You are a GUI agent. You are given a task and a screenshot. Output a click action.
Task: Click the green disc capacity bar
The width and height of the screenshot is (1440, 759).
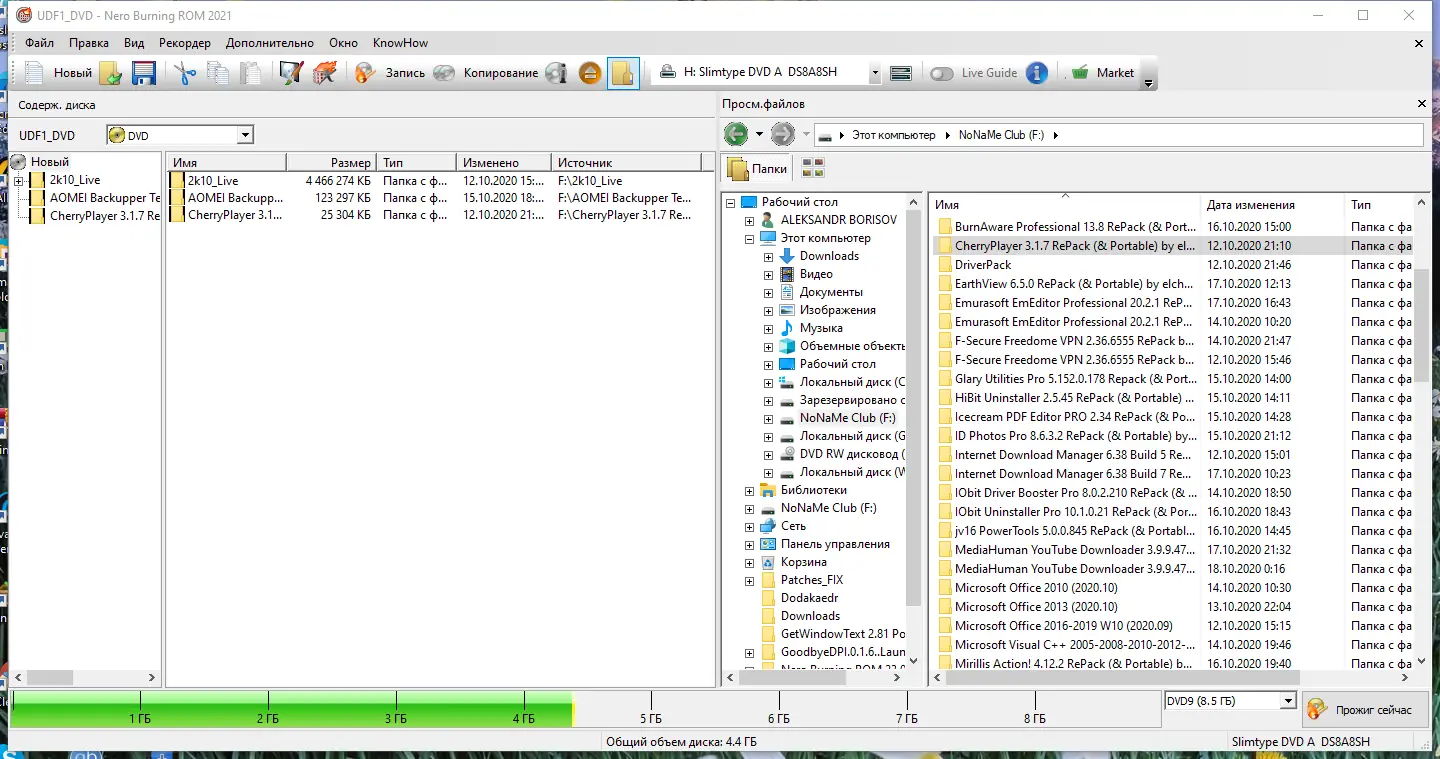pyautogui.click(x=291, y=708)
